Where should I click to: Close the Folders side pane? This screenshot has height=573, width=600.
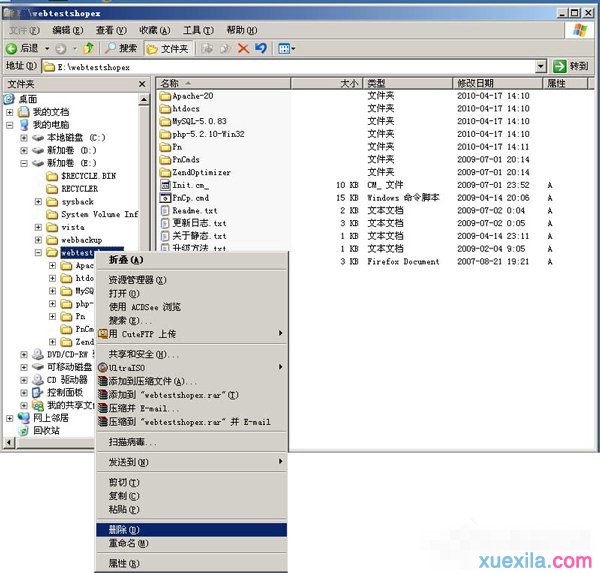[142, 84]
